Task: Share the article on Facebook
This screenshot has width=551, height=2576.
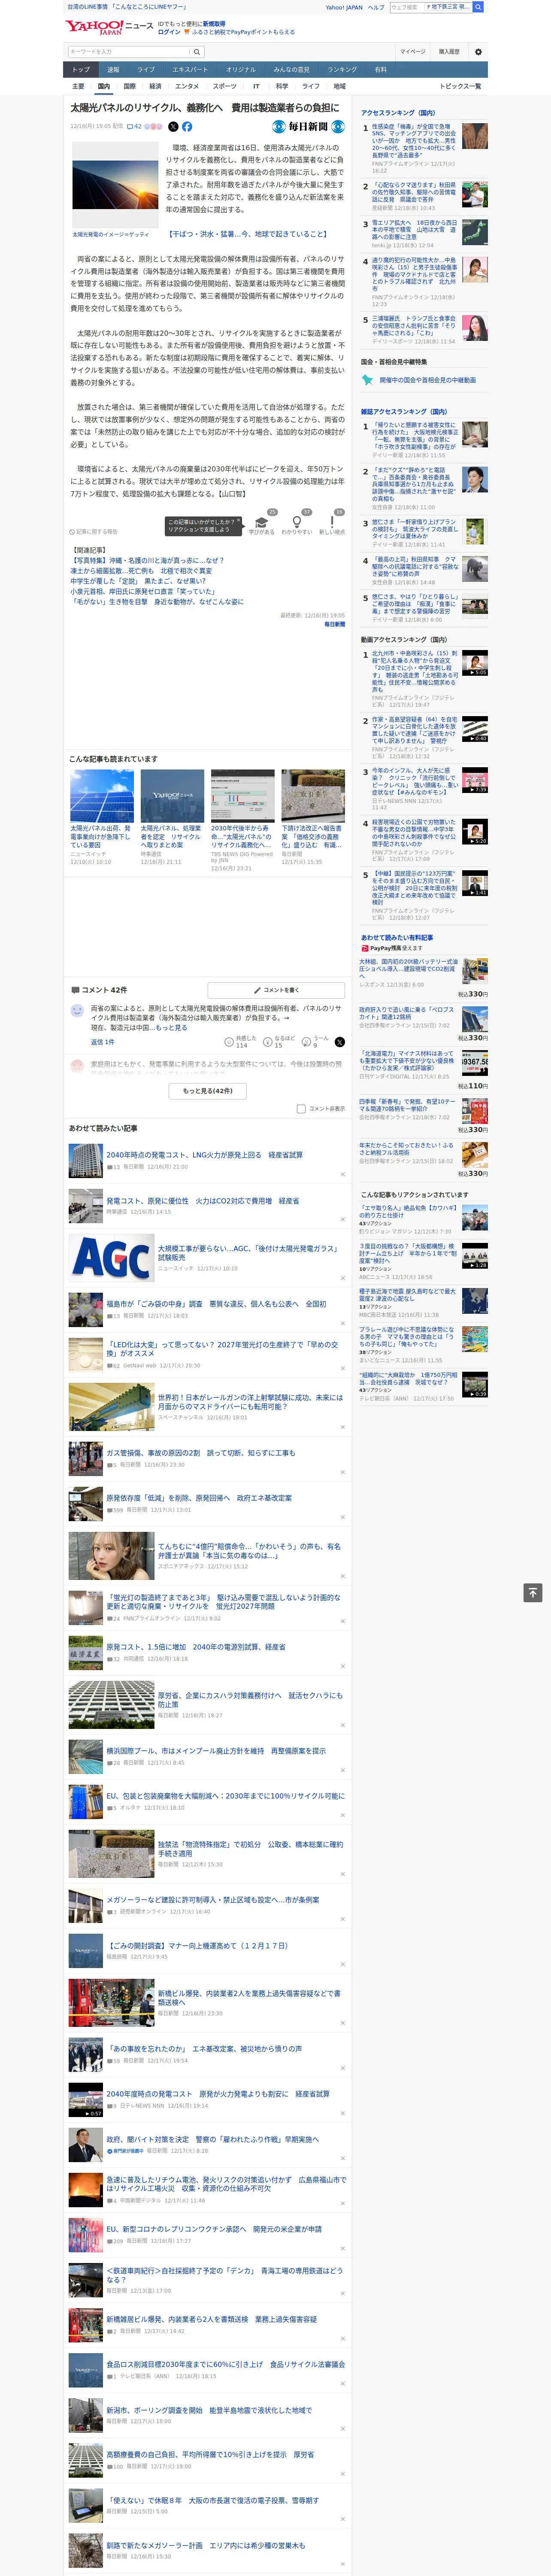Action: pos(187,127)
